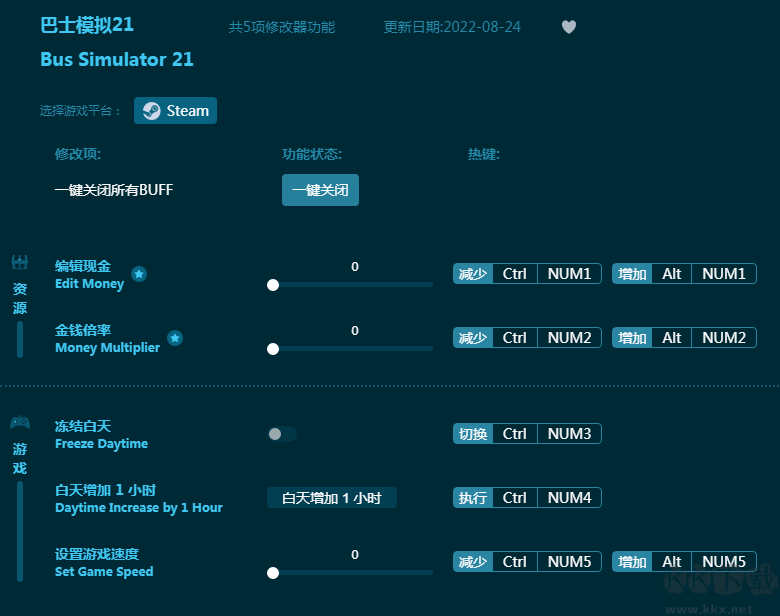Click NUM5 key in Game Speed decrease hotkey
The width and height of the screenshot is (780, 616).
point(570,562)
